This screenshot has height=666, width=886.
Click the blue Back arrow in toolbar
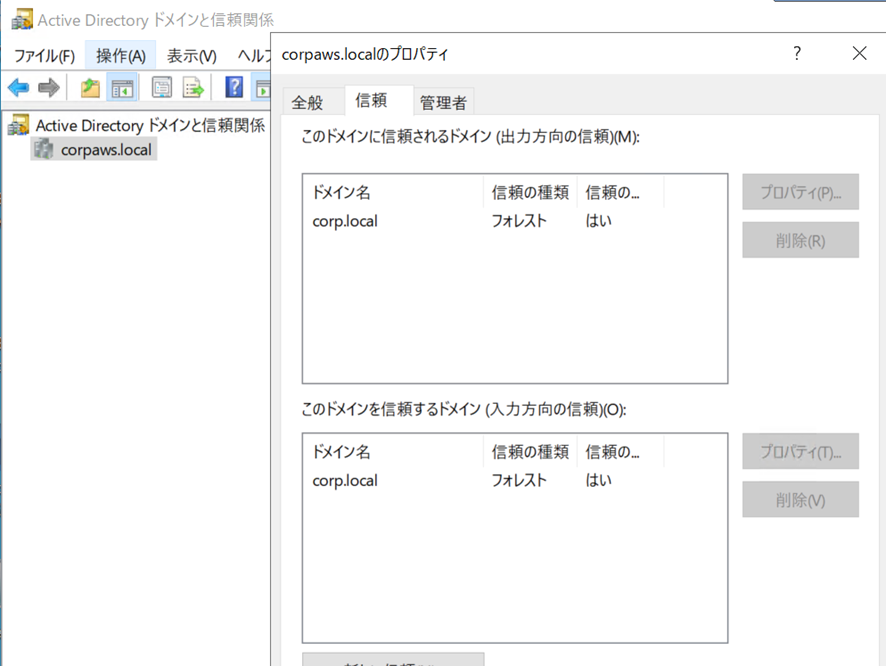pyautogui.click(x=18, y=88)
